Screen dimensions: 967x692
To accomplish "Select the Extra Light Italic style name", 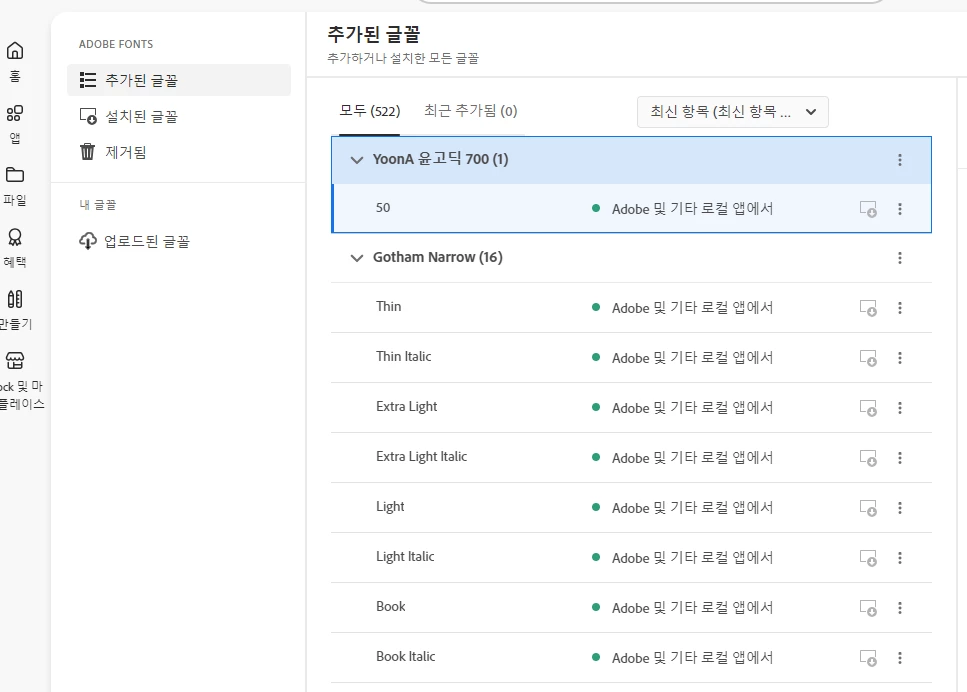I will pyautogui.click(x=421, y=456).
